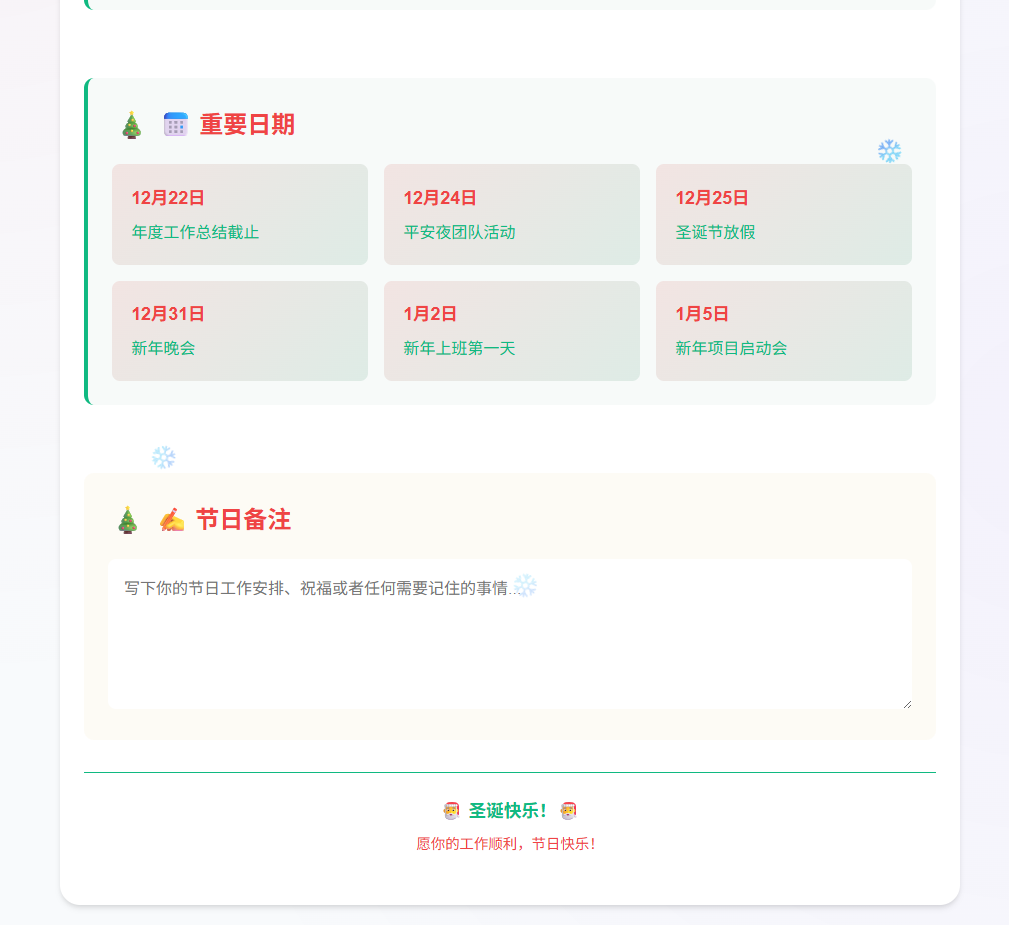The width and height of the screenshot is (1009, 925).
Task: Select the 1月2日 新年上班第一天 card
Action: pyautogui.click(x=511, y=331)
